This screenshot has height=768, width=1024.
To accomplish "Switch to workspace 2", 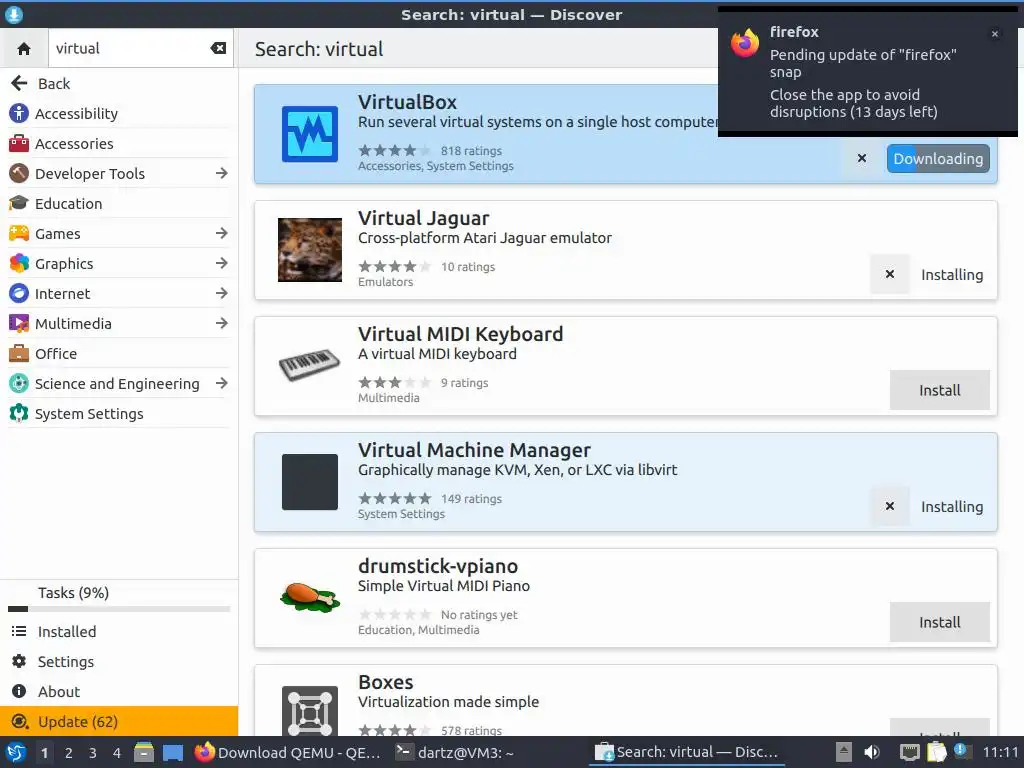I will tap(69, 753).
